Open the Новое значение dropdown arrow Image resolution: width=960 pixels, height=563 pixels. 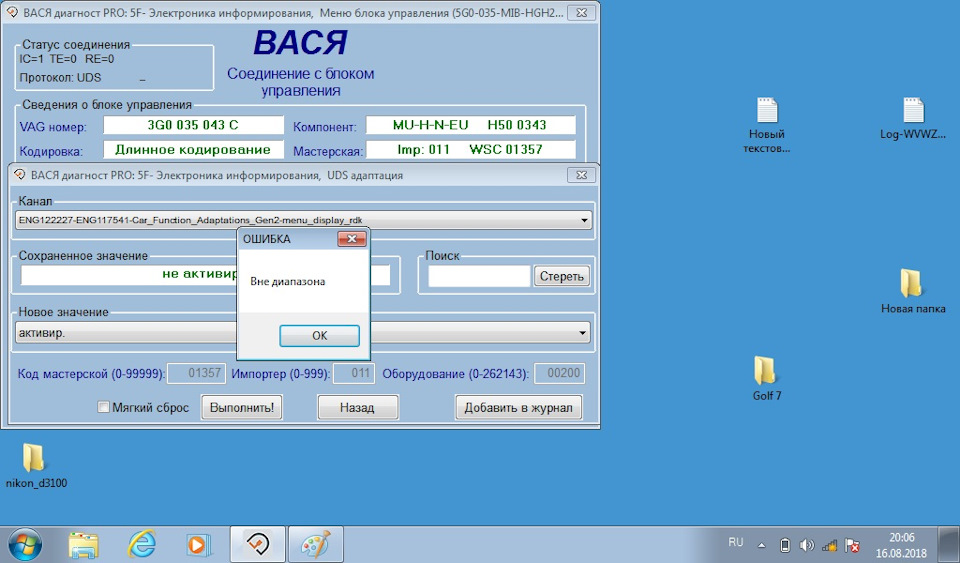click(x=582, y=334)
